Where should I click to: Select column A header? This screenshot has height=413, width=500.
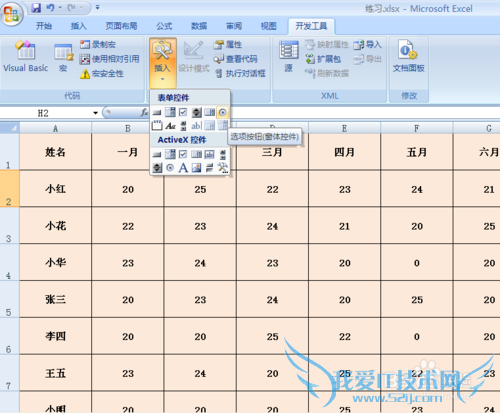coord(55,128)
